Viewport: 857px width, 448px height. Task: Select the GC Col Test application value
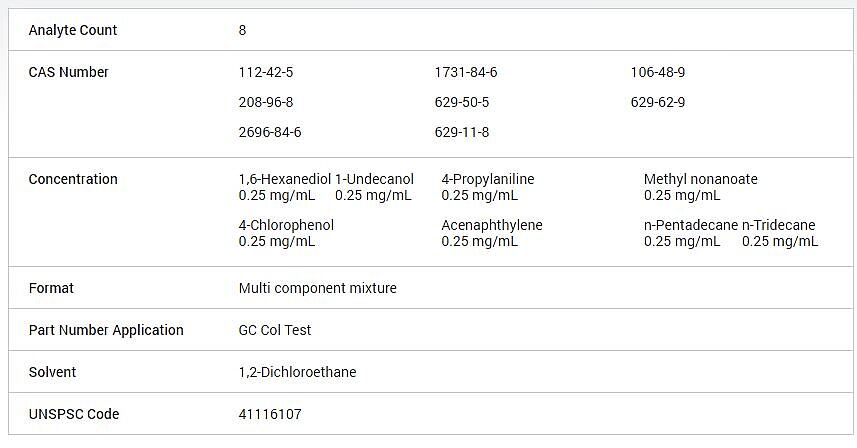pyautogui.click(x=274, y=330)
